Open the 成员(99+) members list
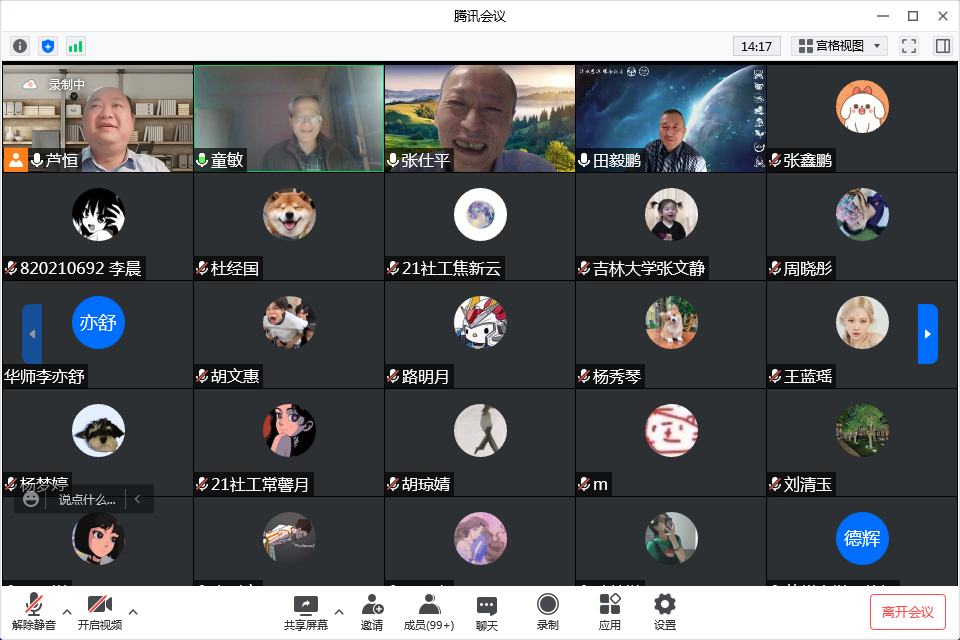 click(429, 611)
